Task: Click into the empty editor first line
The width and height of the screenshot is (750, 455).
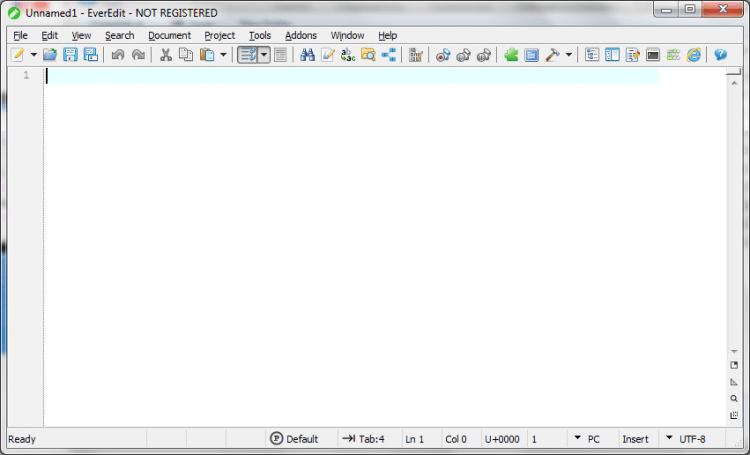Action: (353, 76)
